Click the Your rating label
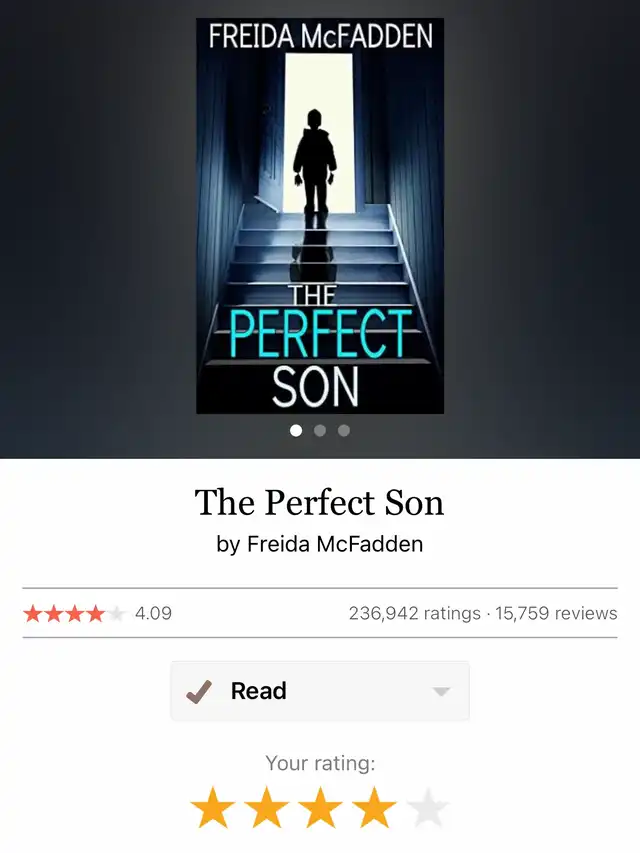The height and width of the screenshot is (853, 640). tap(320, 763)
